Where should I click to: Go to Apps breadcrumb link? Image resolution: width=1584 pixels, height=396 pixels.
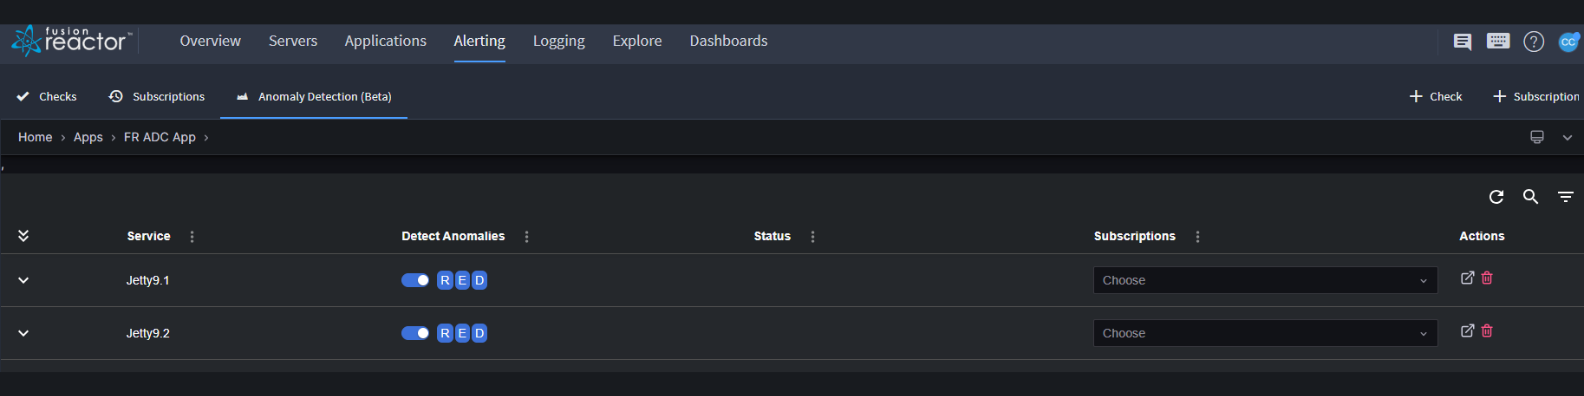click(88, 137)
